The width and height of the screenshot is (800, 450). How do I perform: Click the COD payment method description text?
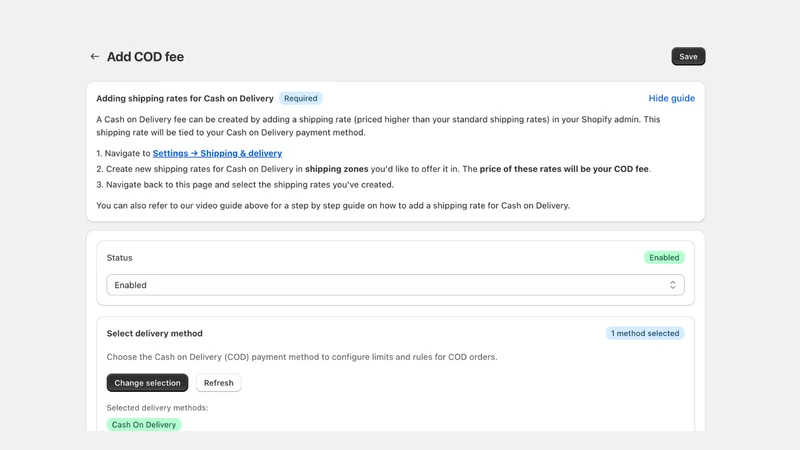[302, 357]
